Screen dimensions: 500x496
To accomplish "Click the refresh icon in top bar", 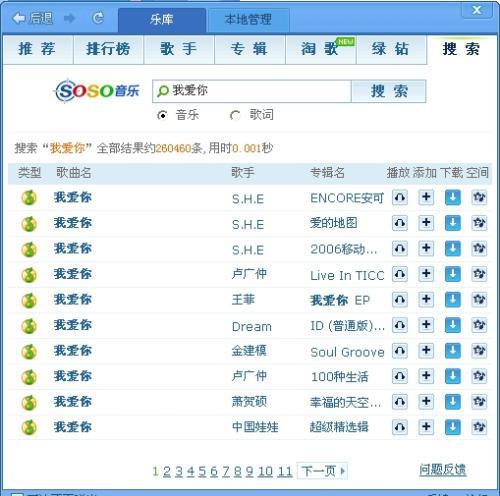I will (98, 18).
